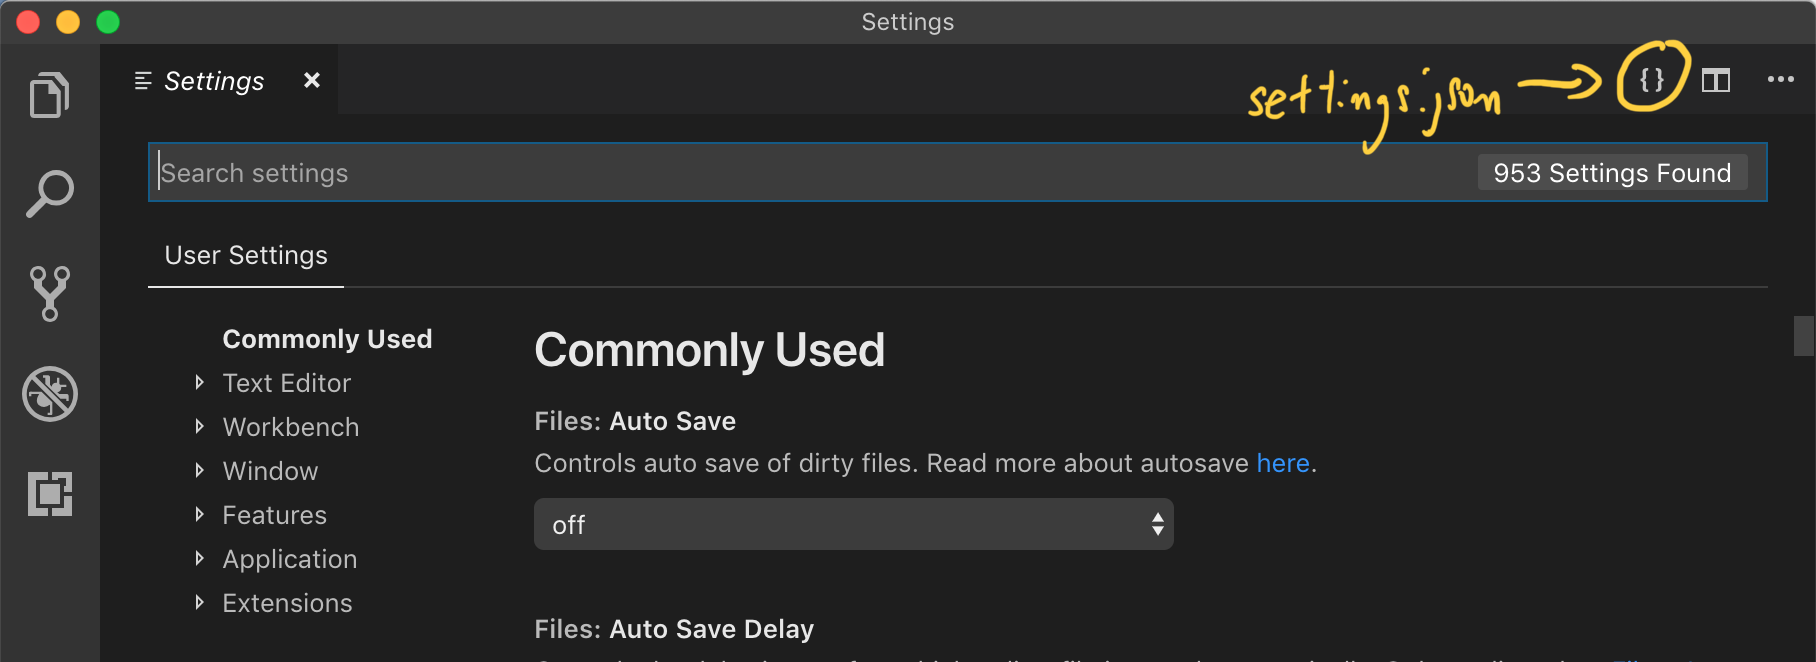
Task: Click the Run and Debug icon
Action: tap(50, 394)
